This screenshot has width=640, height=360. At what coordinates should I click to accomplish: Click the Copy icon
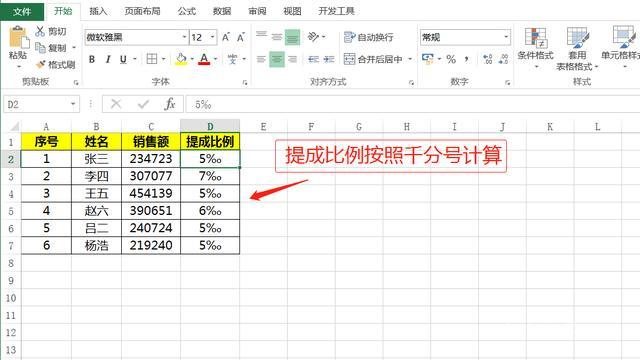(40, 48)
